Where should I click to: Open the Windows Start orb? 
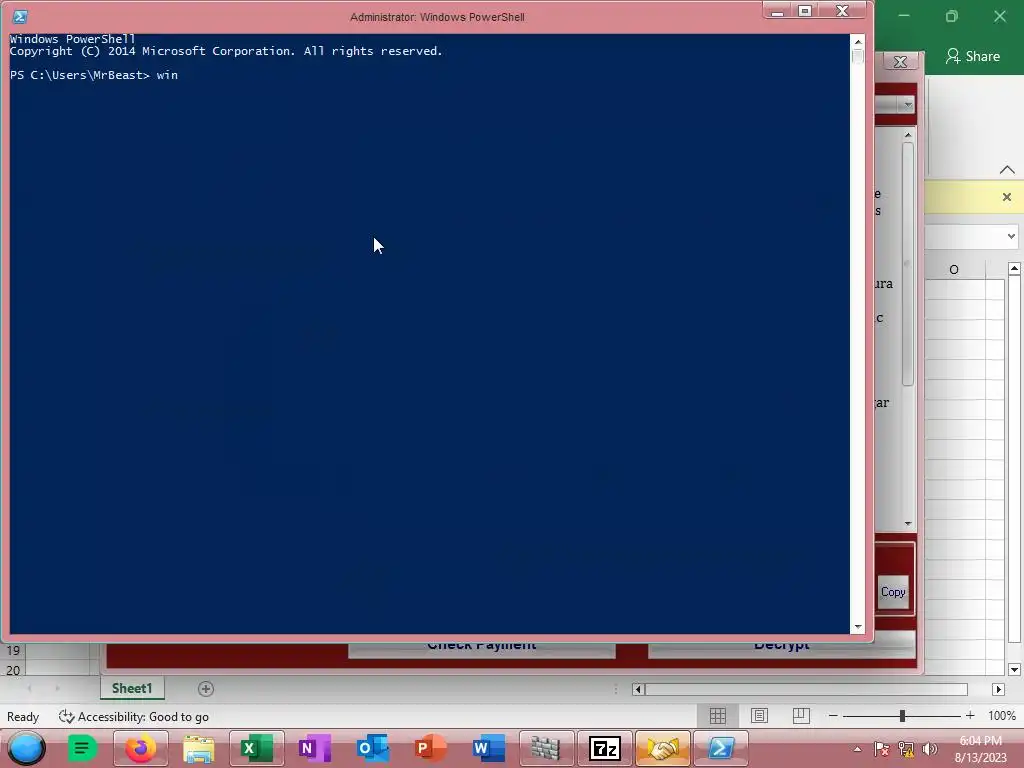pos(26,748)
